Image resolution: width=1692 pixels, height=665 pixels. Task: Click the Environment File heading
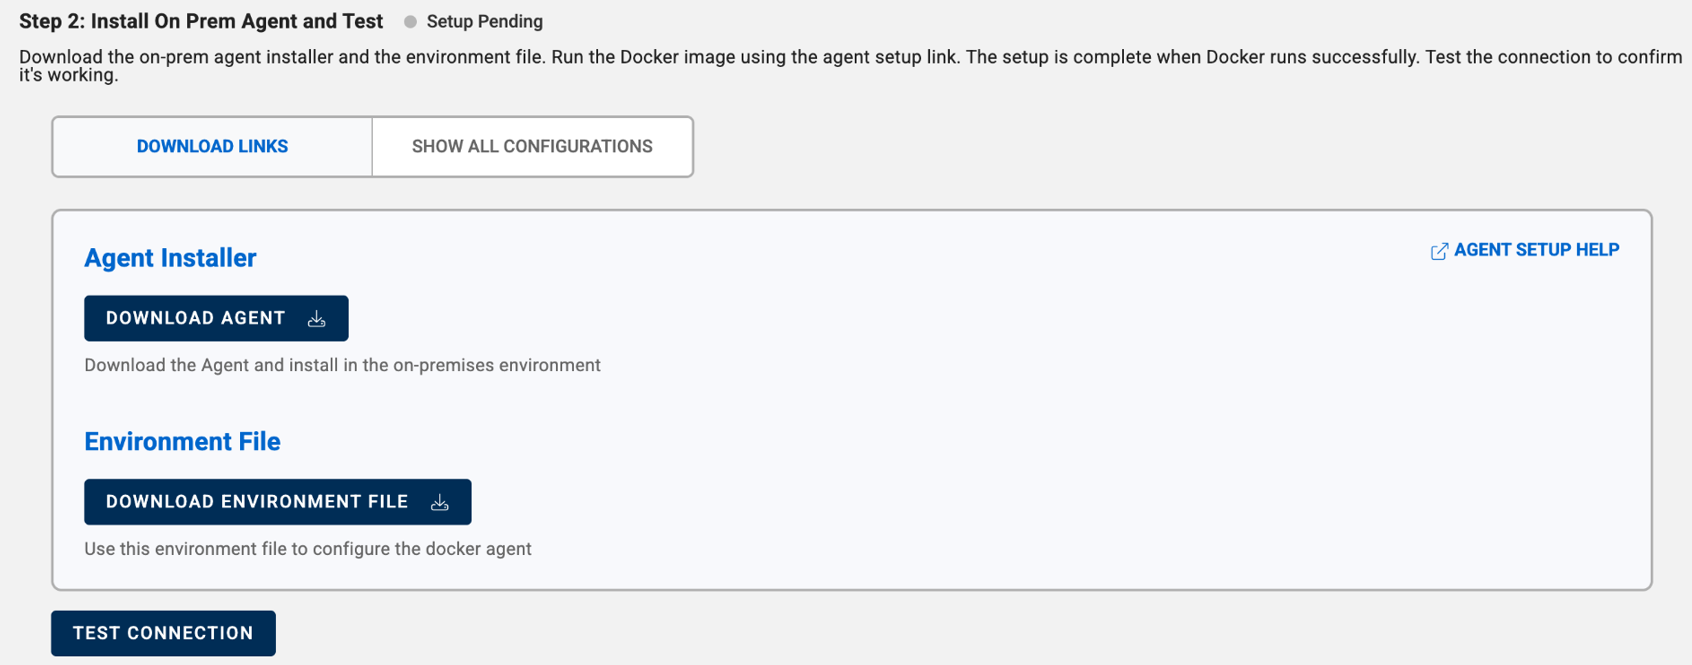click(x=182, y=442)
